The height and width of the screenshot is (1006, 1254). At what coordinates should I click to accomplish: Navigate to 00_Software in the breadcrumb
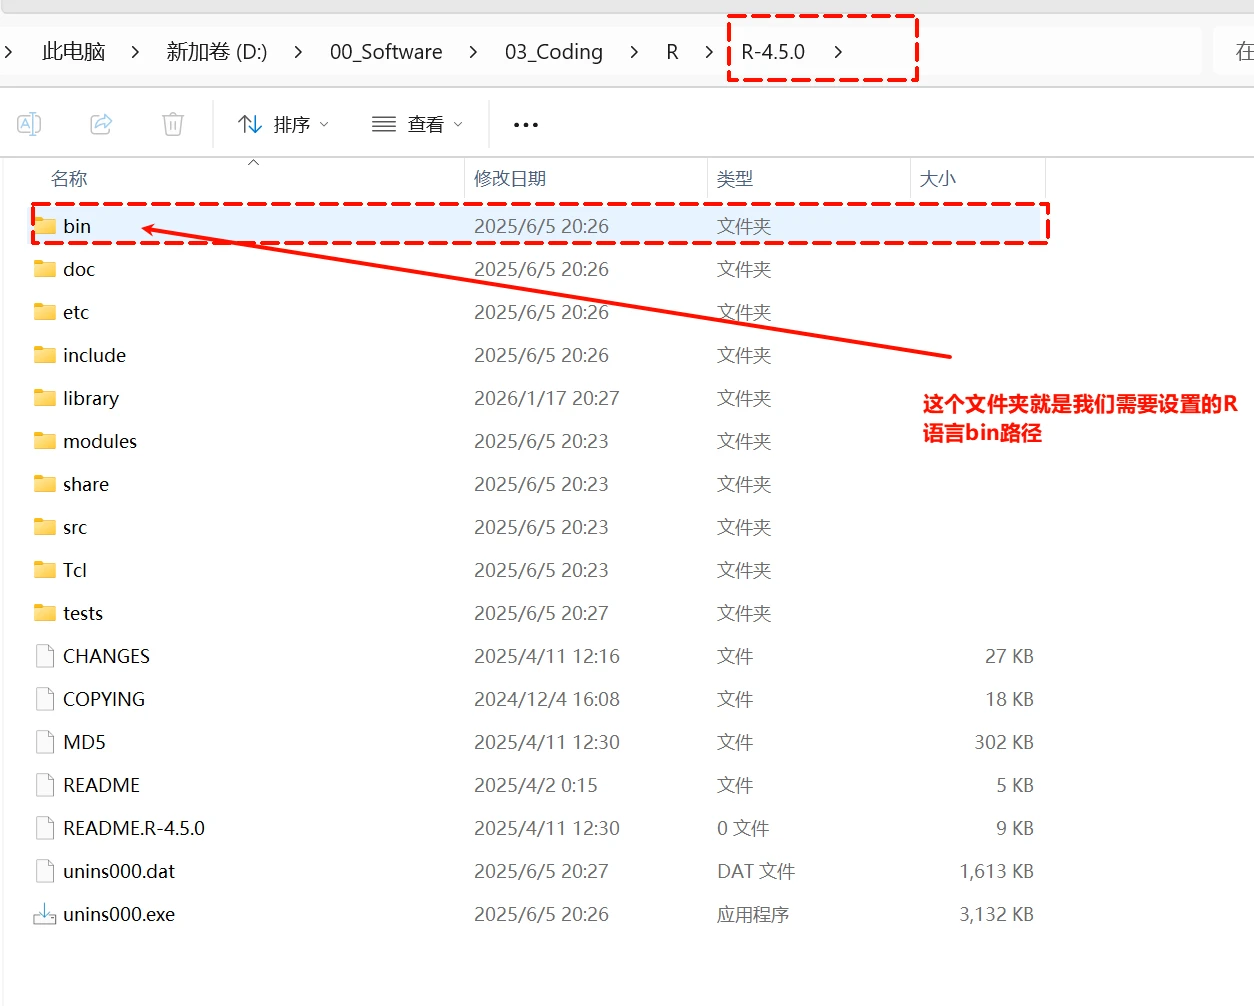pyautogui.click(x=386, y=52)
